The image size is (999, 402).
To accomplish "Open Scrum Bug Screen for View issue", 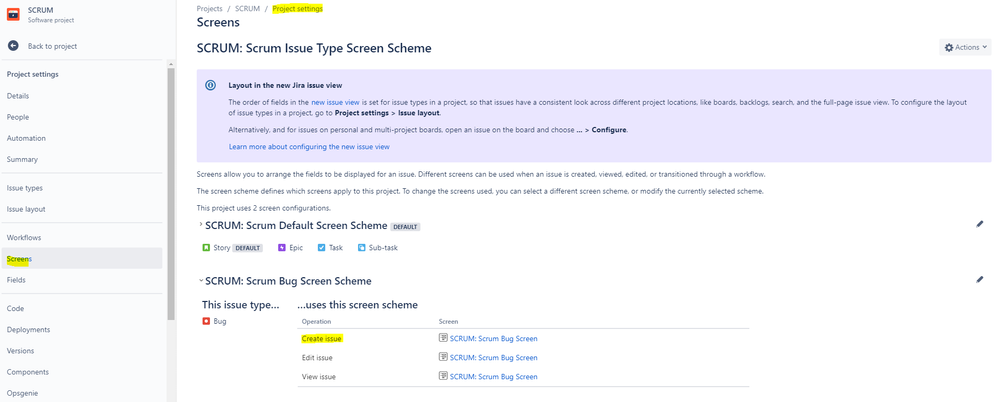I will point(493,377).
